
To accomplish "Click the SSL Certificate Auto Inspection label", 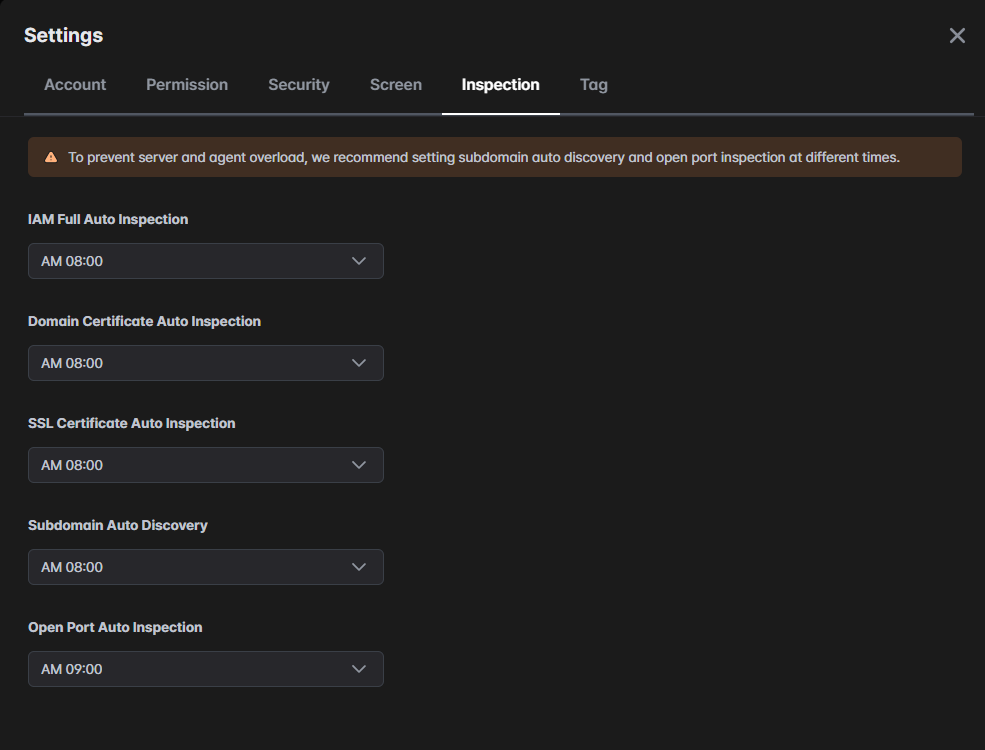I will 132,423.
